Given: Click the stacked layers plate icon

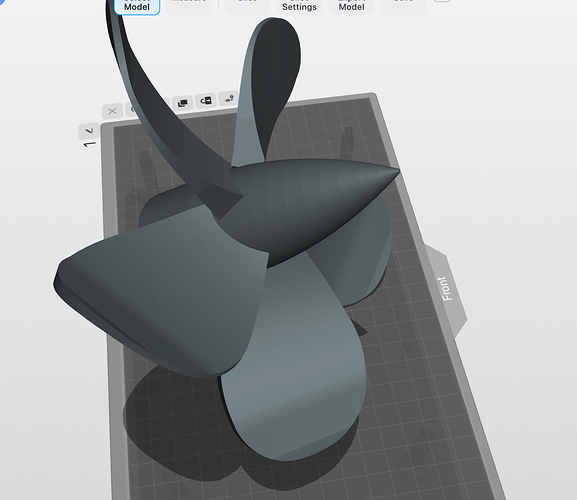Looking at the screenshot, I should [x=183, y=103].
